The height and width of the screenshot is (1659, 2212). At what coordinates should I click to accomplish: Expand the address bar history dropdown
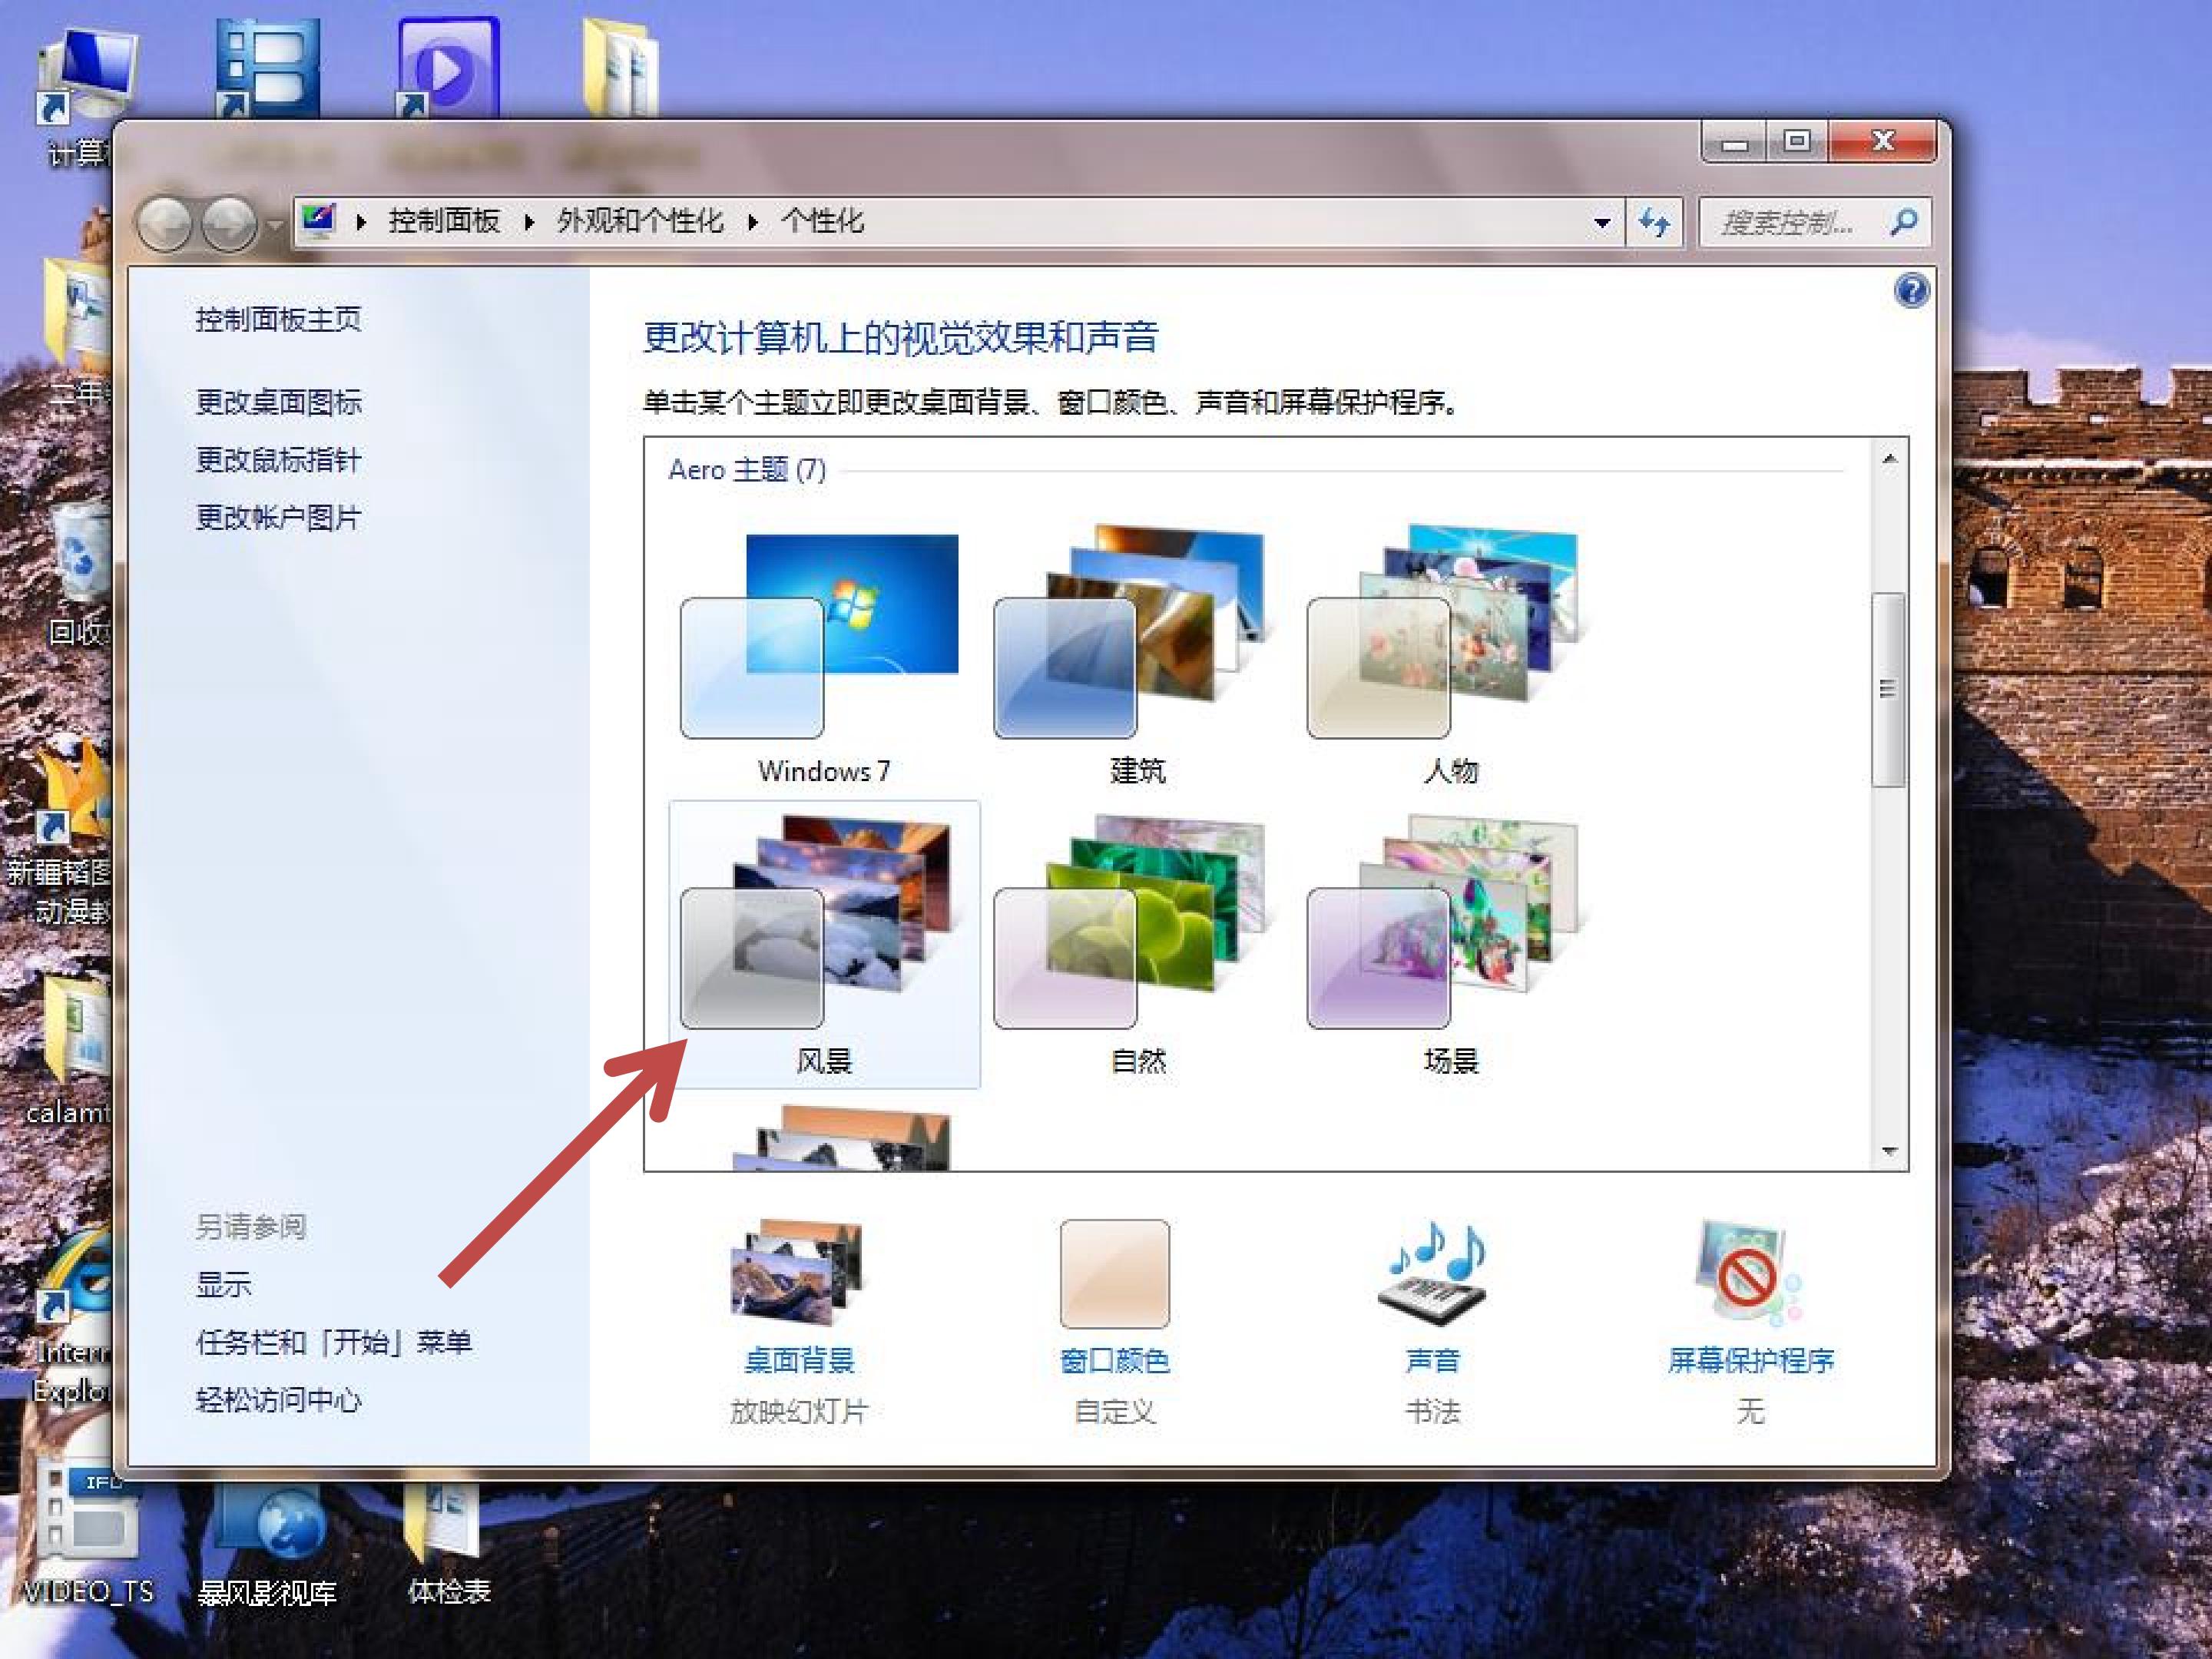pos(1602,222)
